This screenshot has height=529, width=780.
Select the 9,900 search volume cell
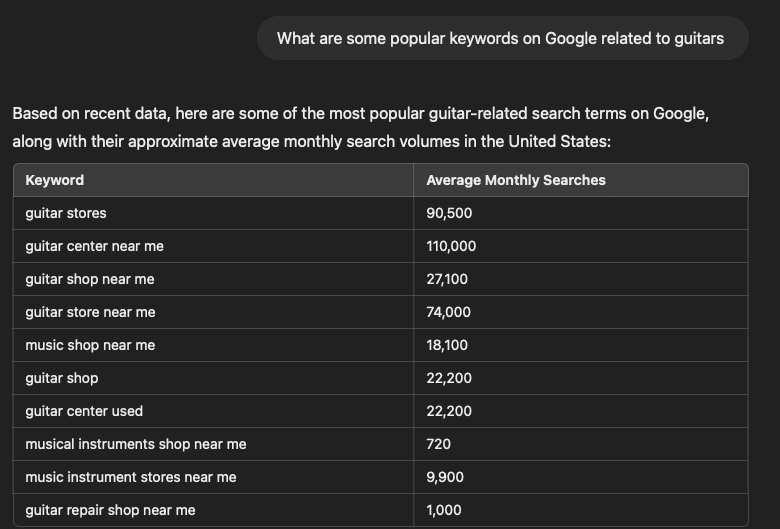pos(445,477)
